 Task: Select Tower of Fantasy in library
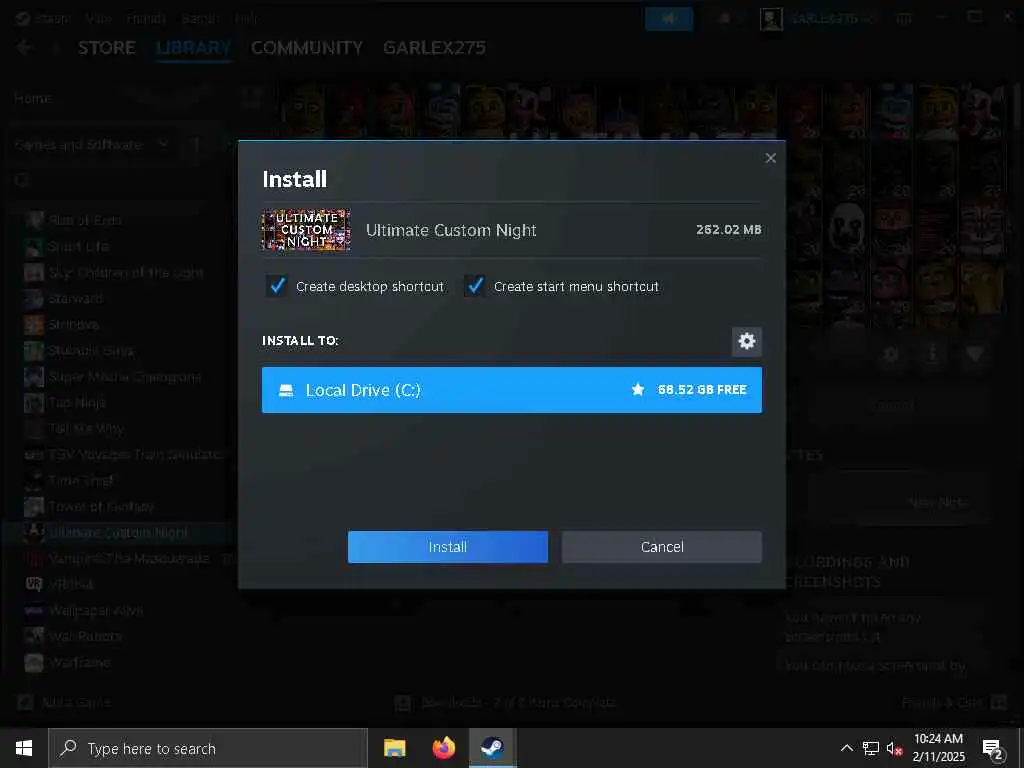point(101,506)
